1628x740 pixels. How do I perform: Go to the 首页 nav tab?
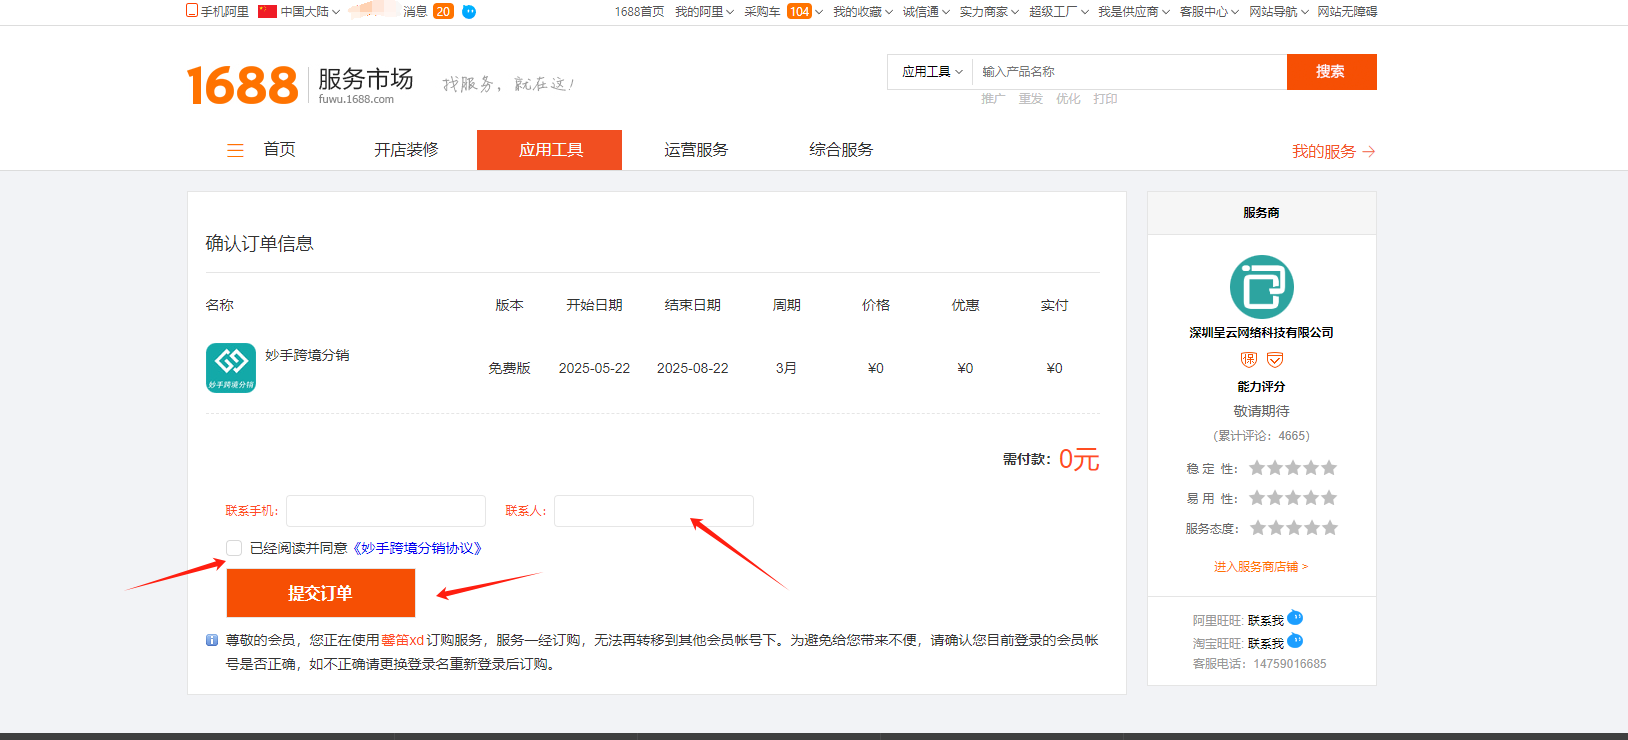[x=279, y=150]
